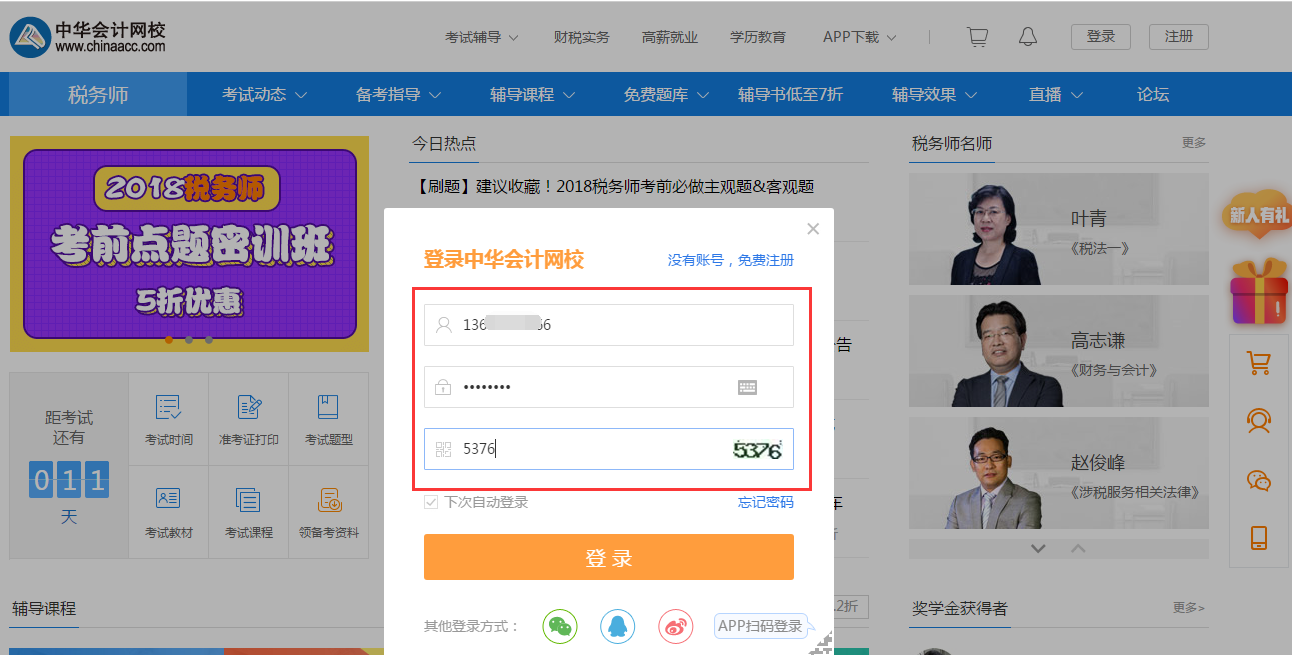Open the sidebar mobile phone icon
This screenshot has height=655, width=1292.
point(1259,537)
